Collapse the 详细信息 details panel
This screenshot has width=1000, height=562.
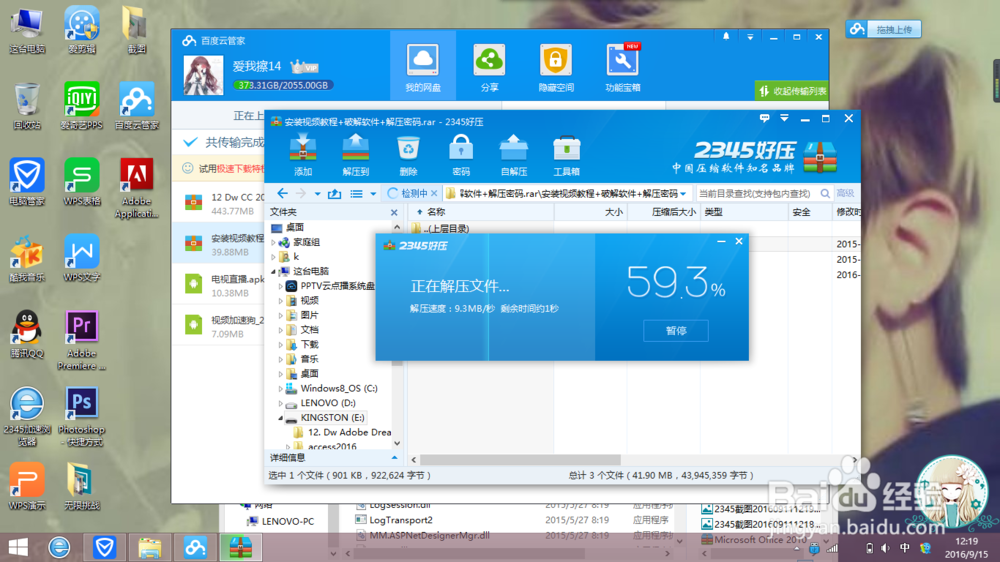[394, 457]
